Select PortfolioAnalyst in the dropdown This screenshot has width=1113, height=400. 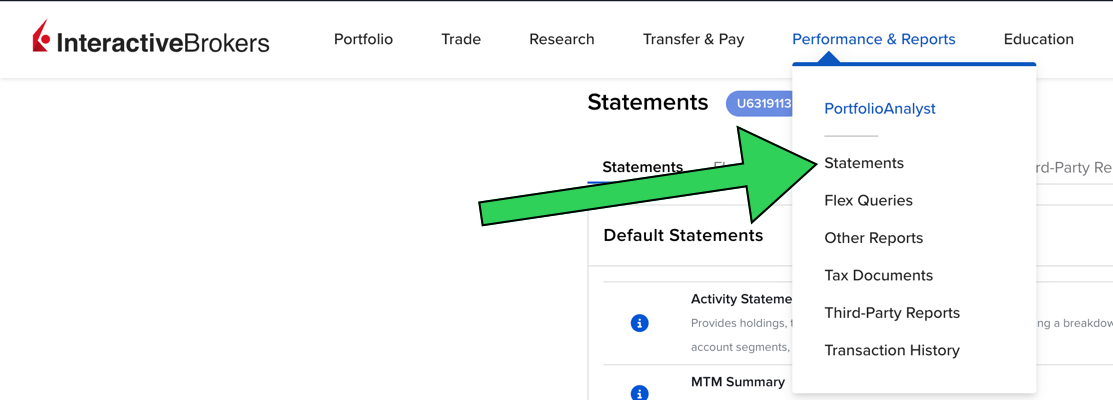tap(879, 109)
